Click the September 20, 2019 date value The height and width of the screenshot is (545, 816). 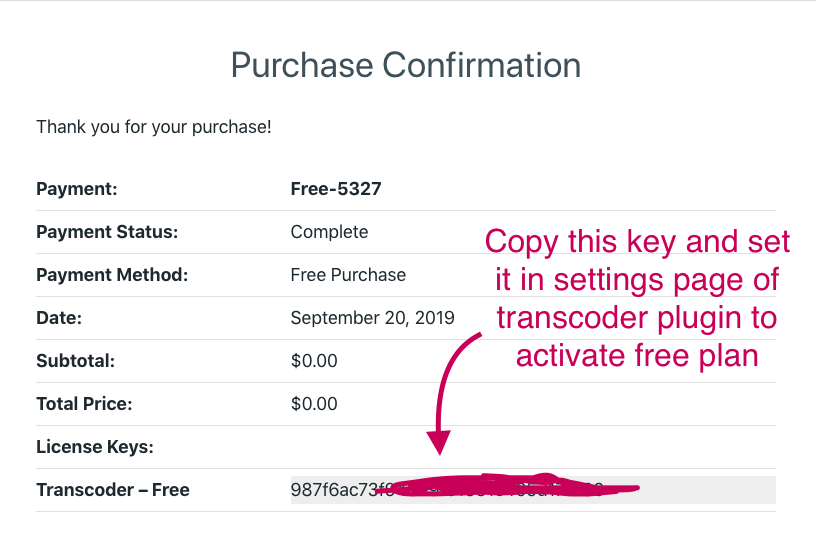click(x=372, y=318)
